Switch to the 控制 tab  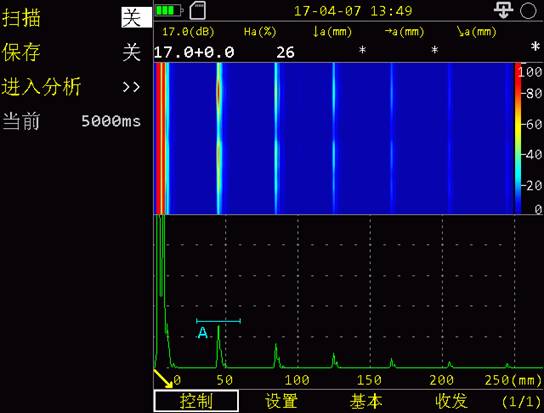pos(196,401)
